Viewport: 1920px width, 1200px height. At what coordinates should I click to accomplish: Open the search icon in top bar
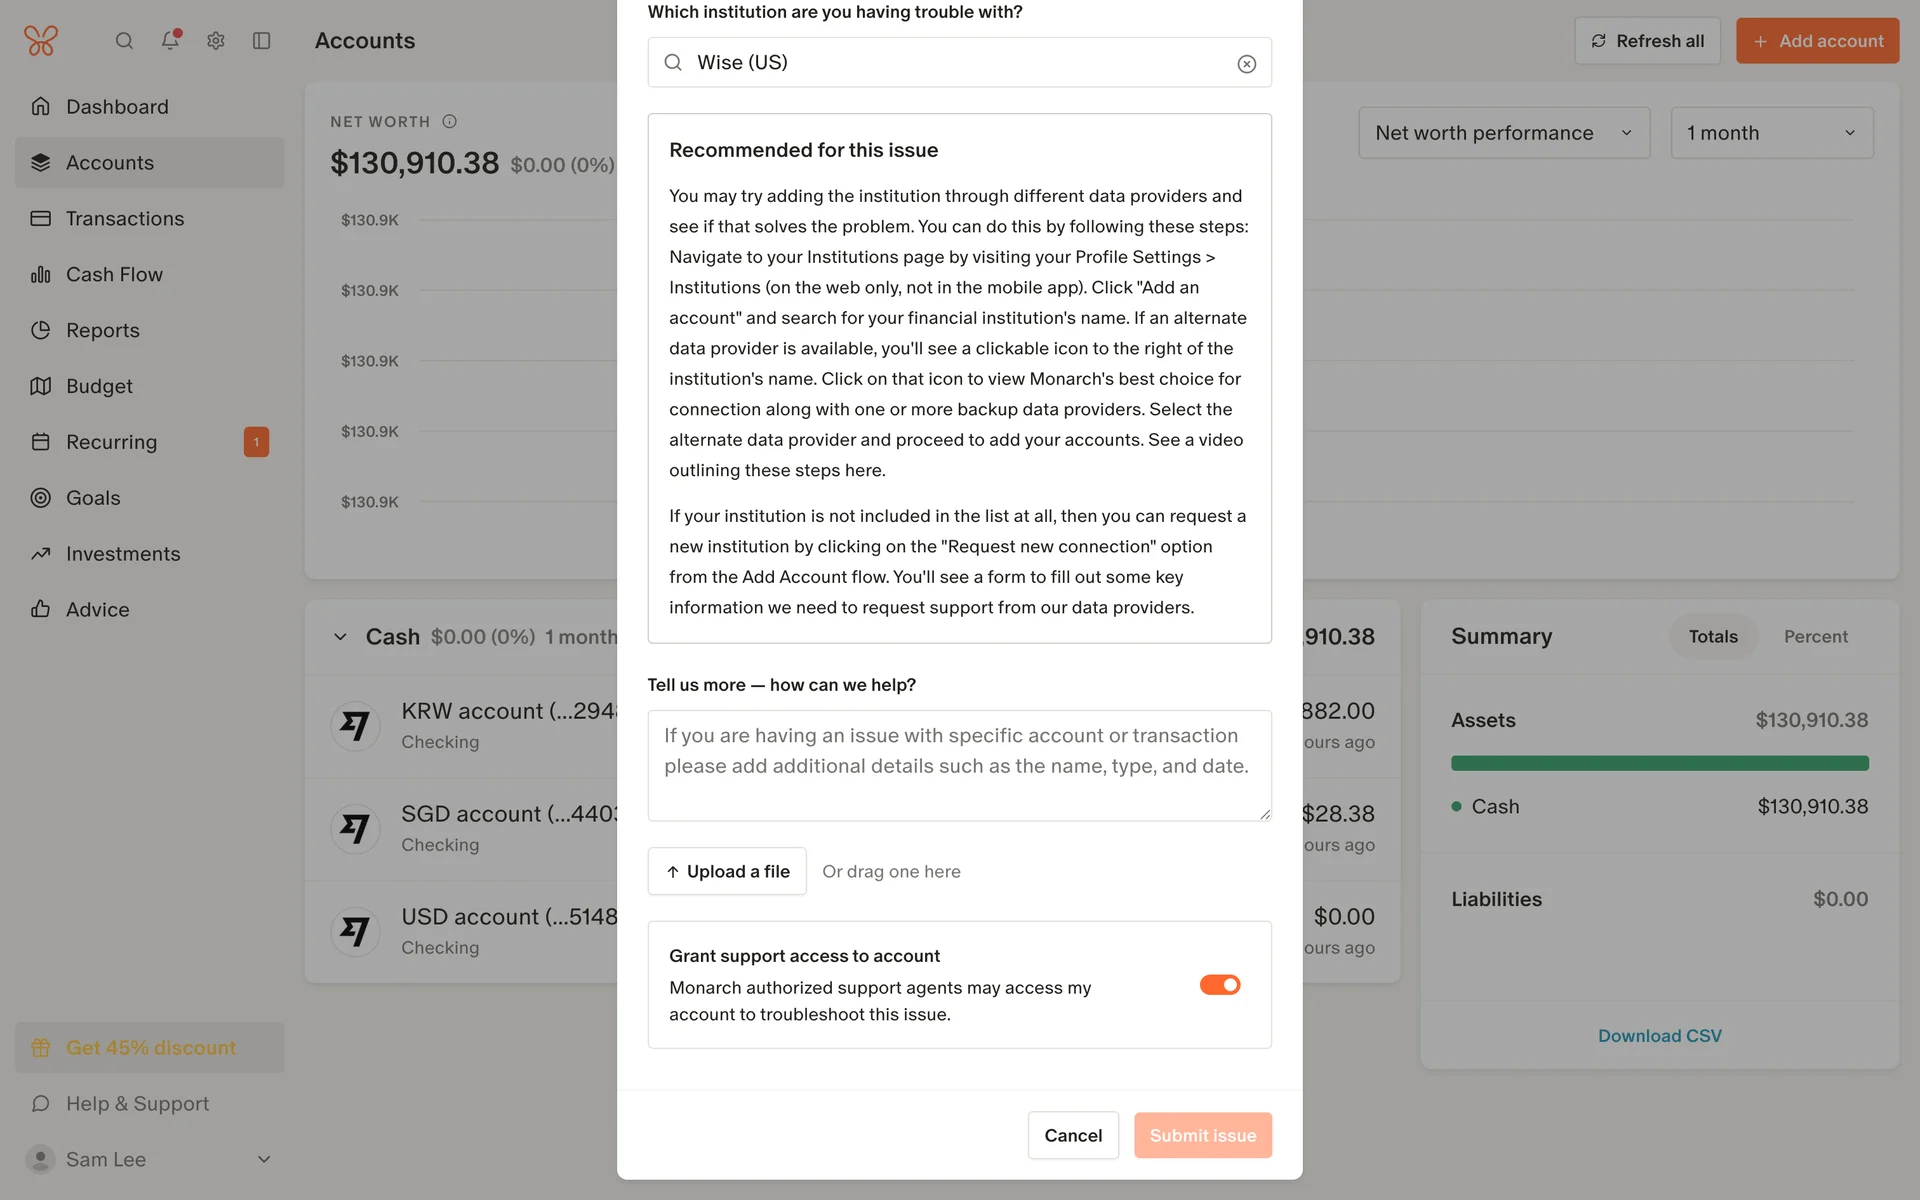[x=124, y=41]
